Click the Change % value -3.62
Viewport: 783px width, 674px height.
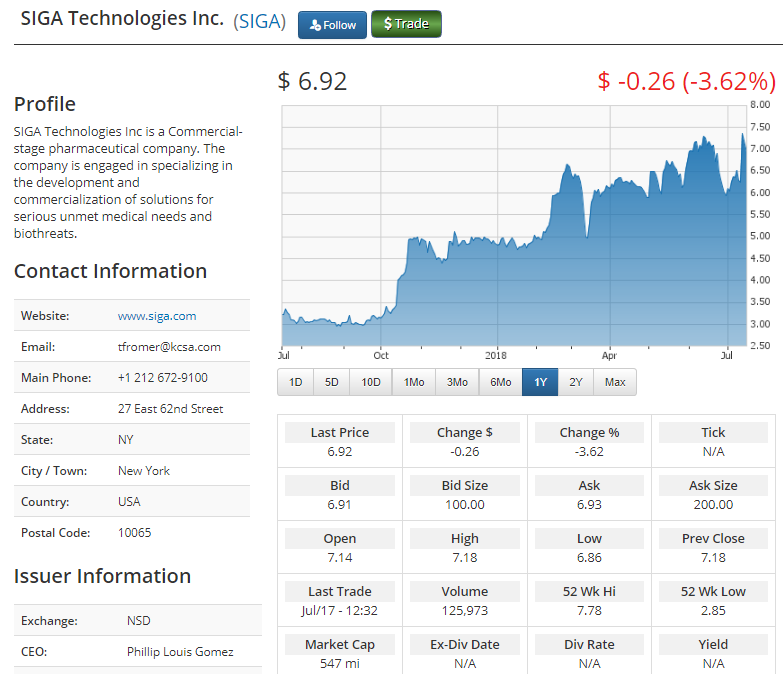589,452
